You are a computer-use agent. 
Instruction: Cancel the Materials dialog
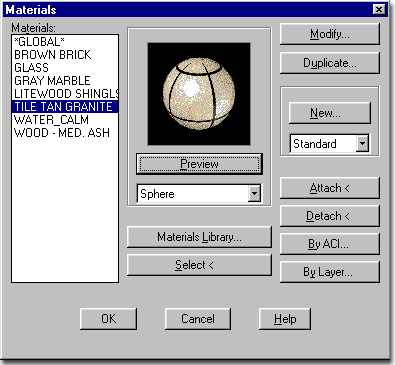pyautogui.click(x=198, y=319)
